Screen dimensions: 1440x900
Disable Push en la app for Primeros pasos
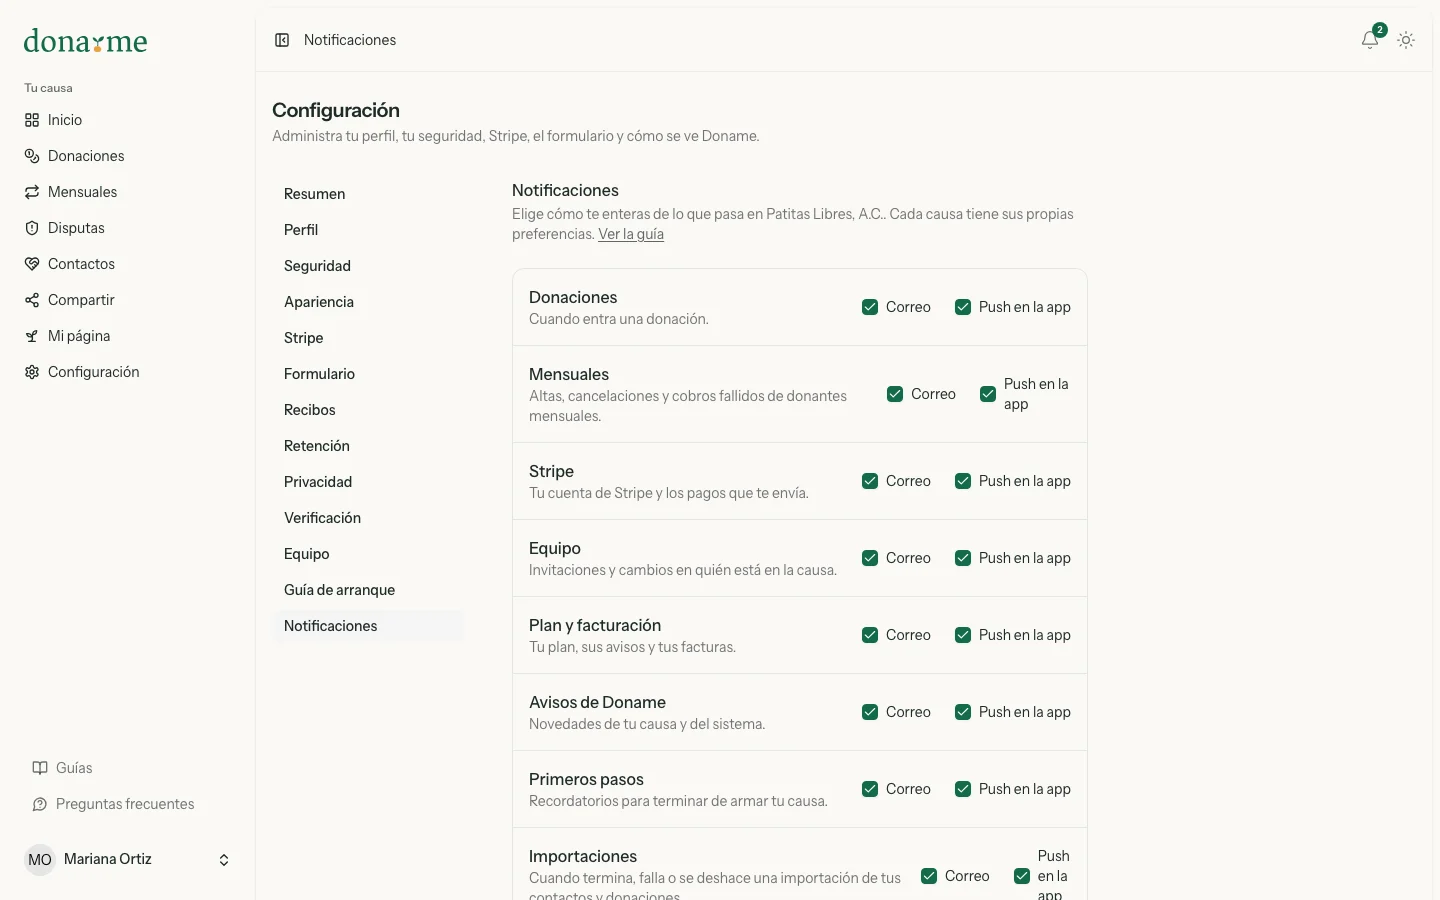click(x=963, y=789)
